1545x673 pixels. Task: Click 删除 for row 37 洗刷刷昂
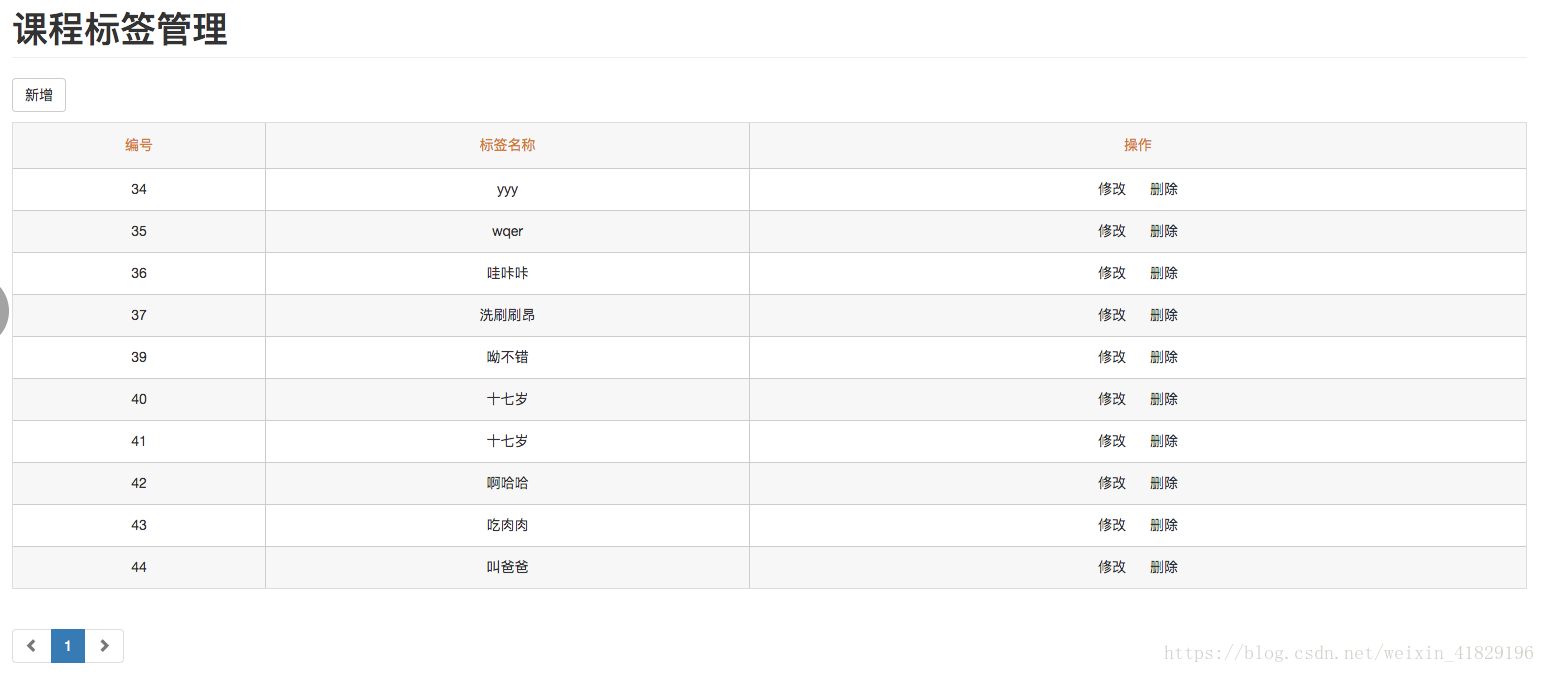[x=1164, y=315]
